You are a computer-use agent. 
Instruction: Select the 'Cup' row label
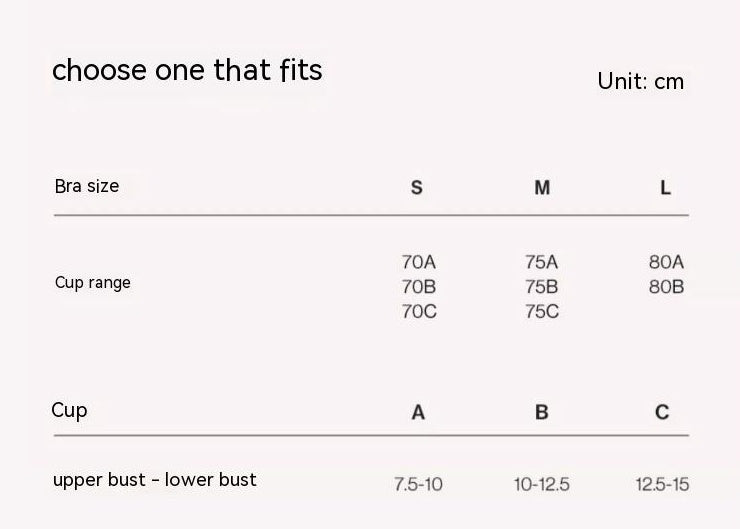coord(69,411)
